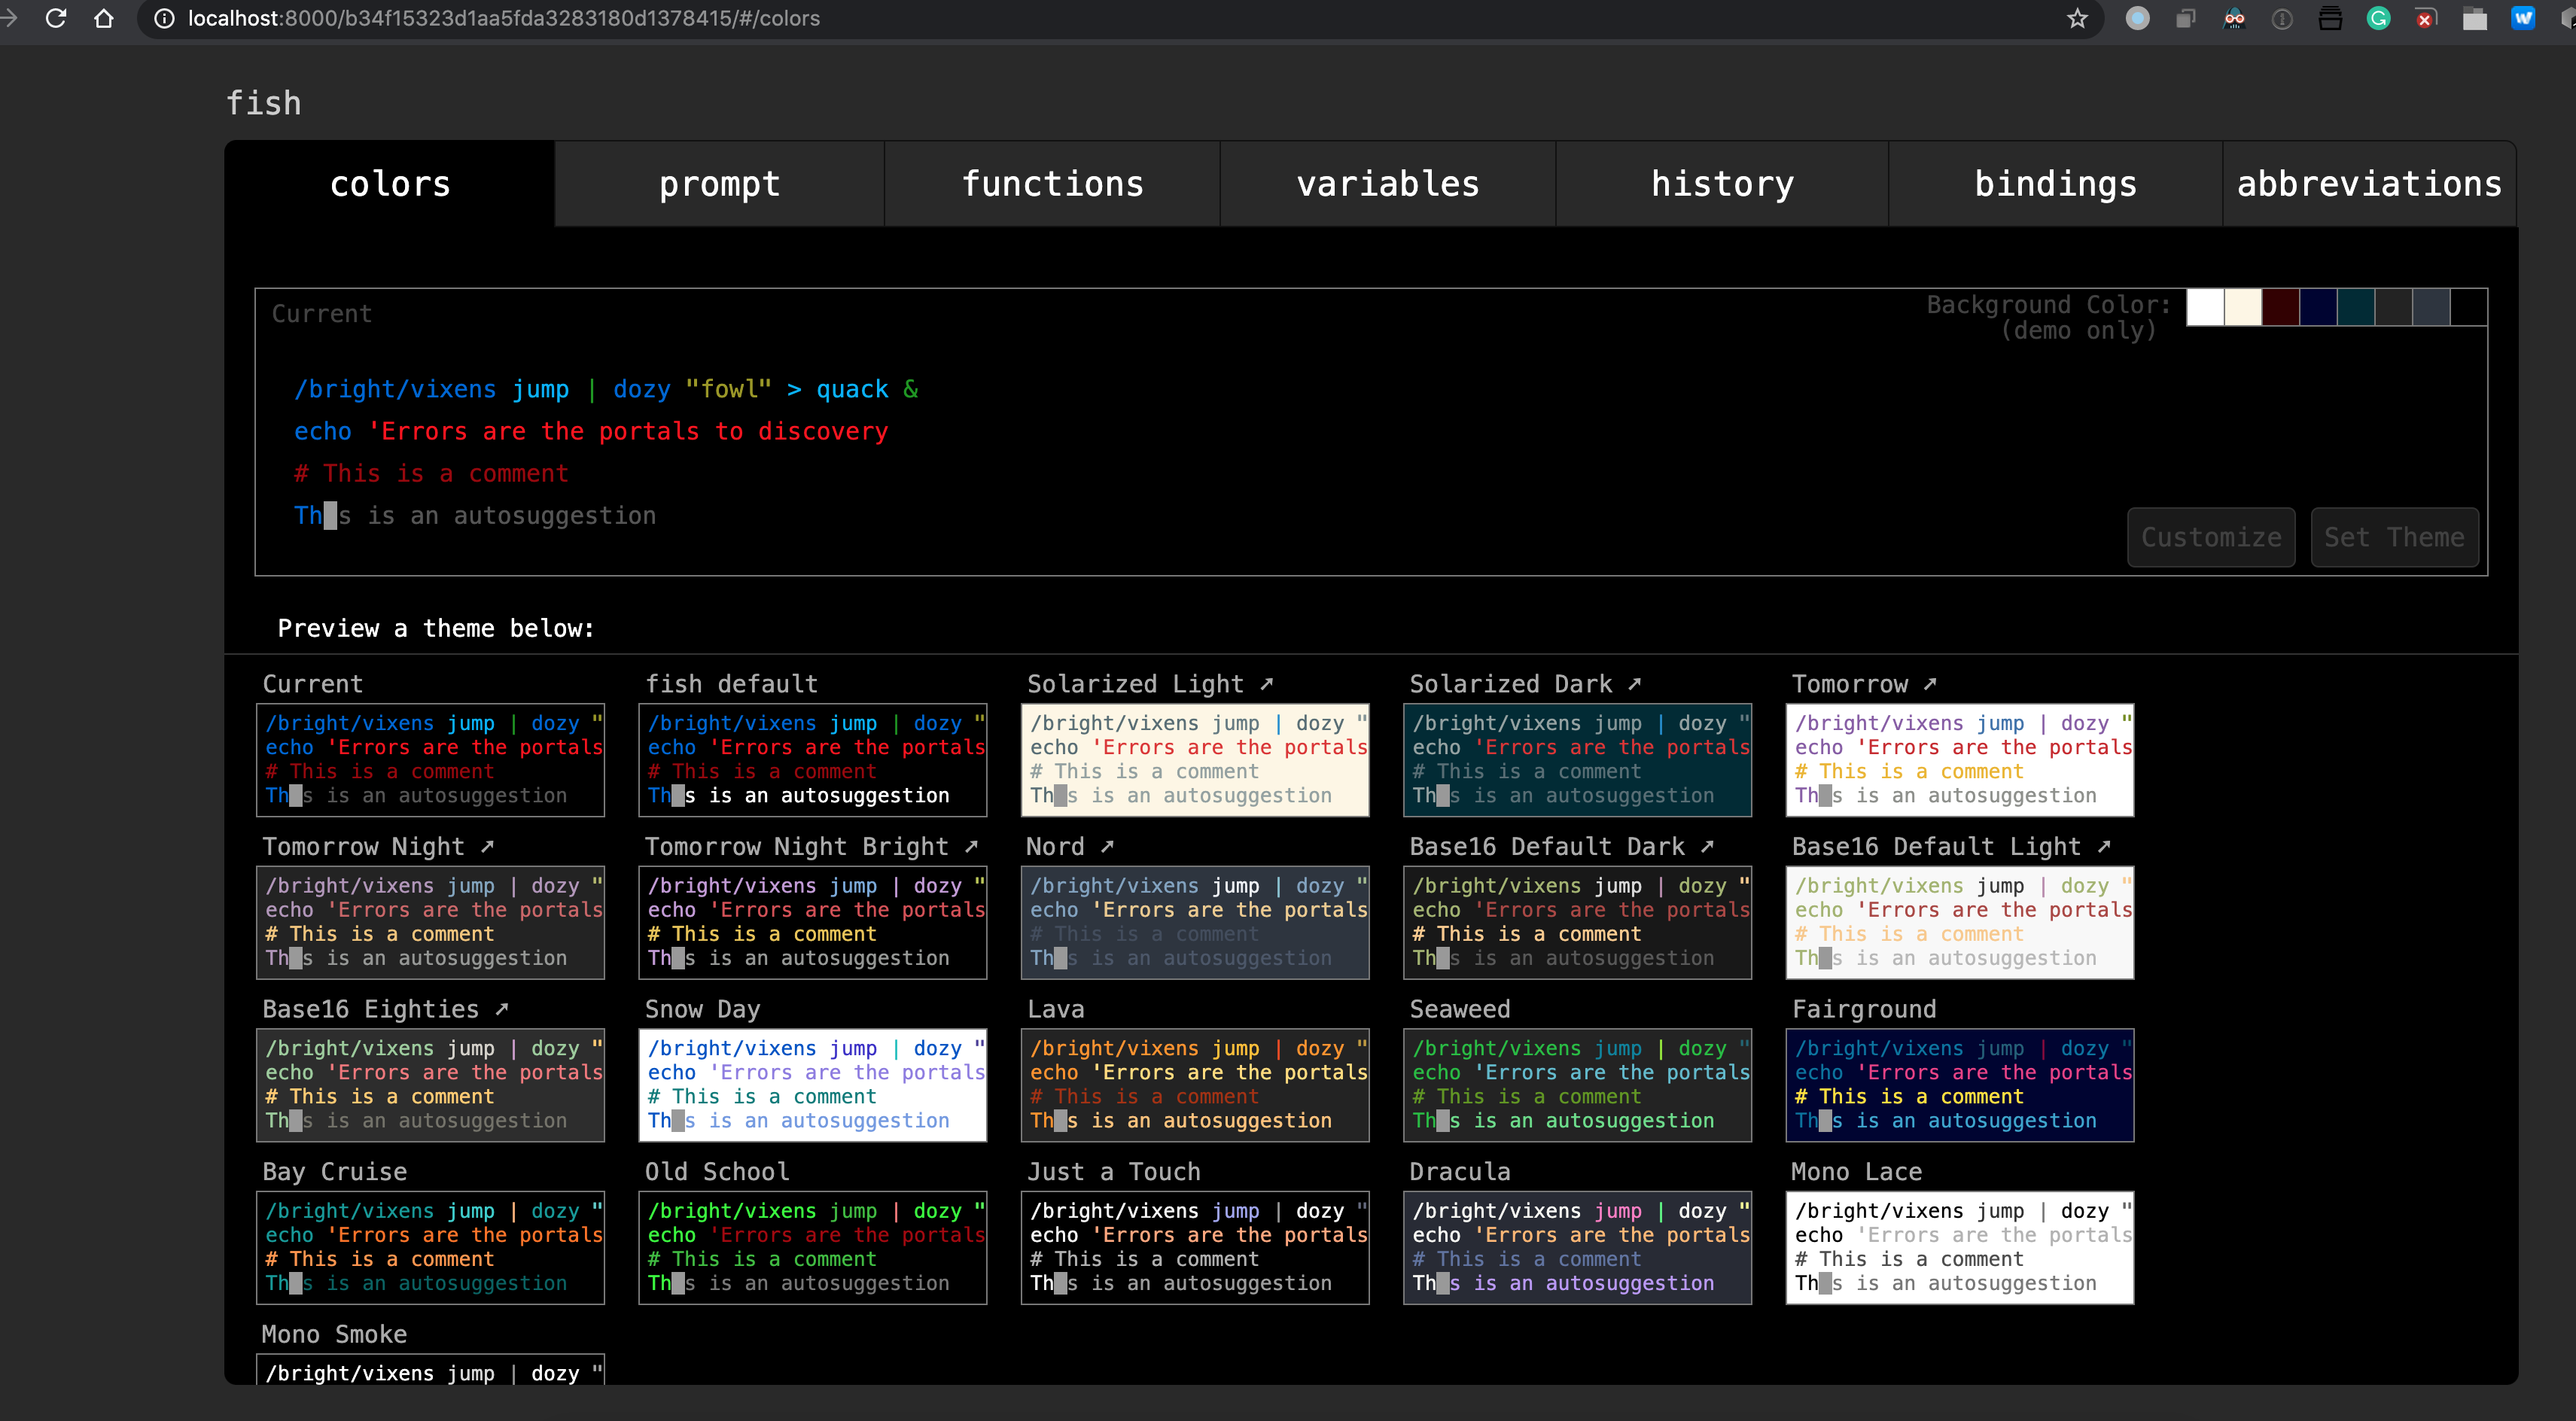The width and height of the screenshot is (2576, 1421).
Task: Open the Grammarly extension icon
Action: [x=2379, y=18]
